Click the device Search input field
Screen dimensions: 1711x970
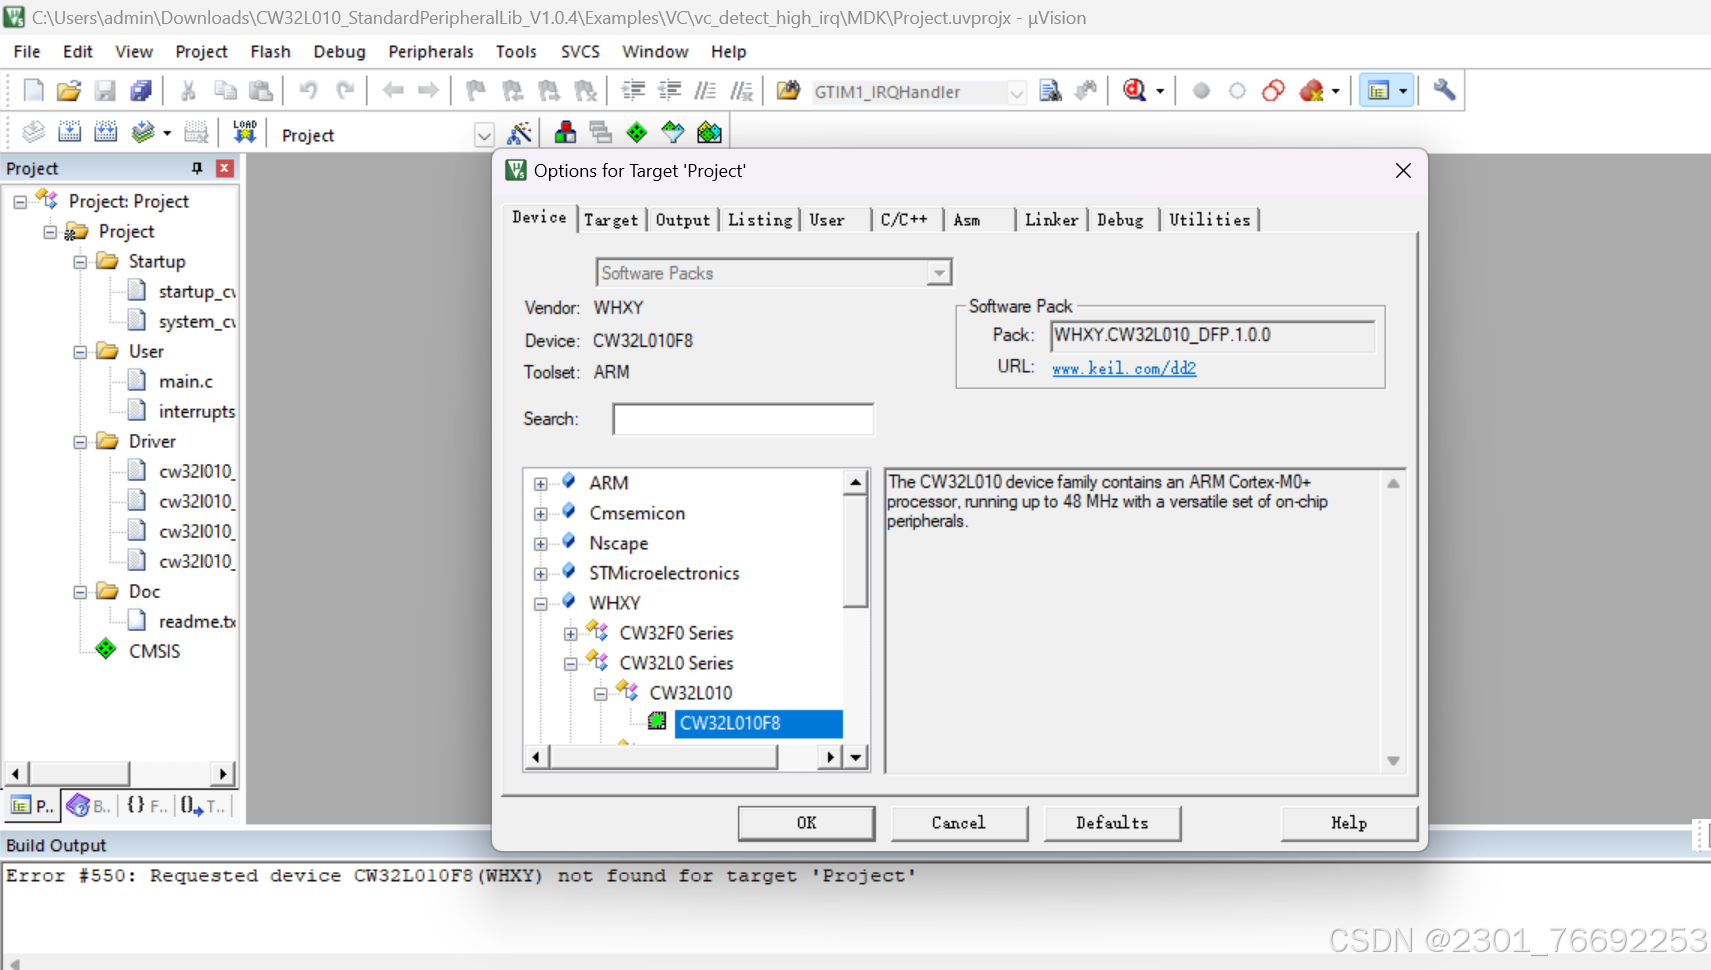pyautogui.click(x=743, y=419)
